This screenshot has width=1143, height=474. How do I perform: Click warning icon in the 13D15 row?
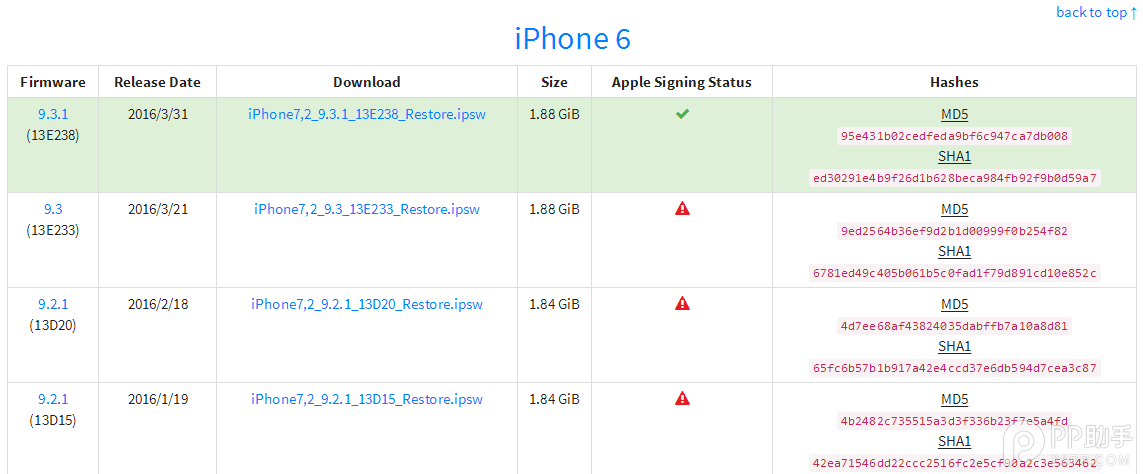pyautogui.click(x=682, y=398)
